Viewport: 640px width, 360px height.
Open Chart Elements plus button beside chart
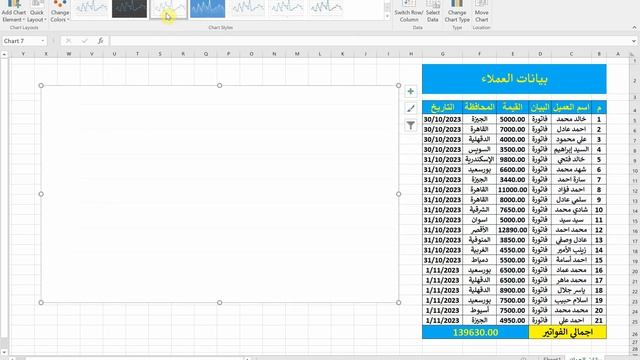coord(411,91)
